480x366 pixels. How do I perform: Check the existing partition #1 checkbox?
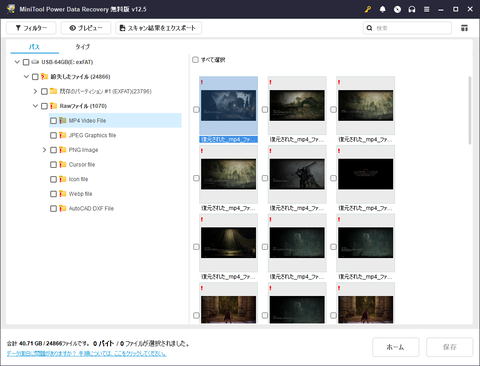pyautogui.click(x=44, y=91)
